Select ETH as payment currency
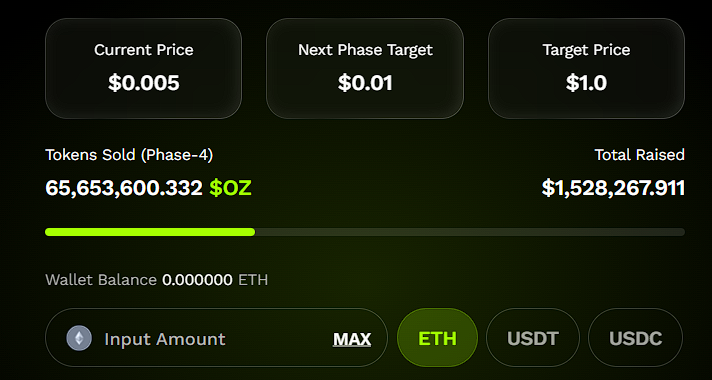This screenshot has height=380, width=712. click(437, 338)
